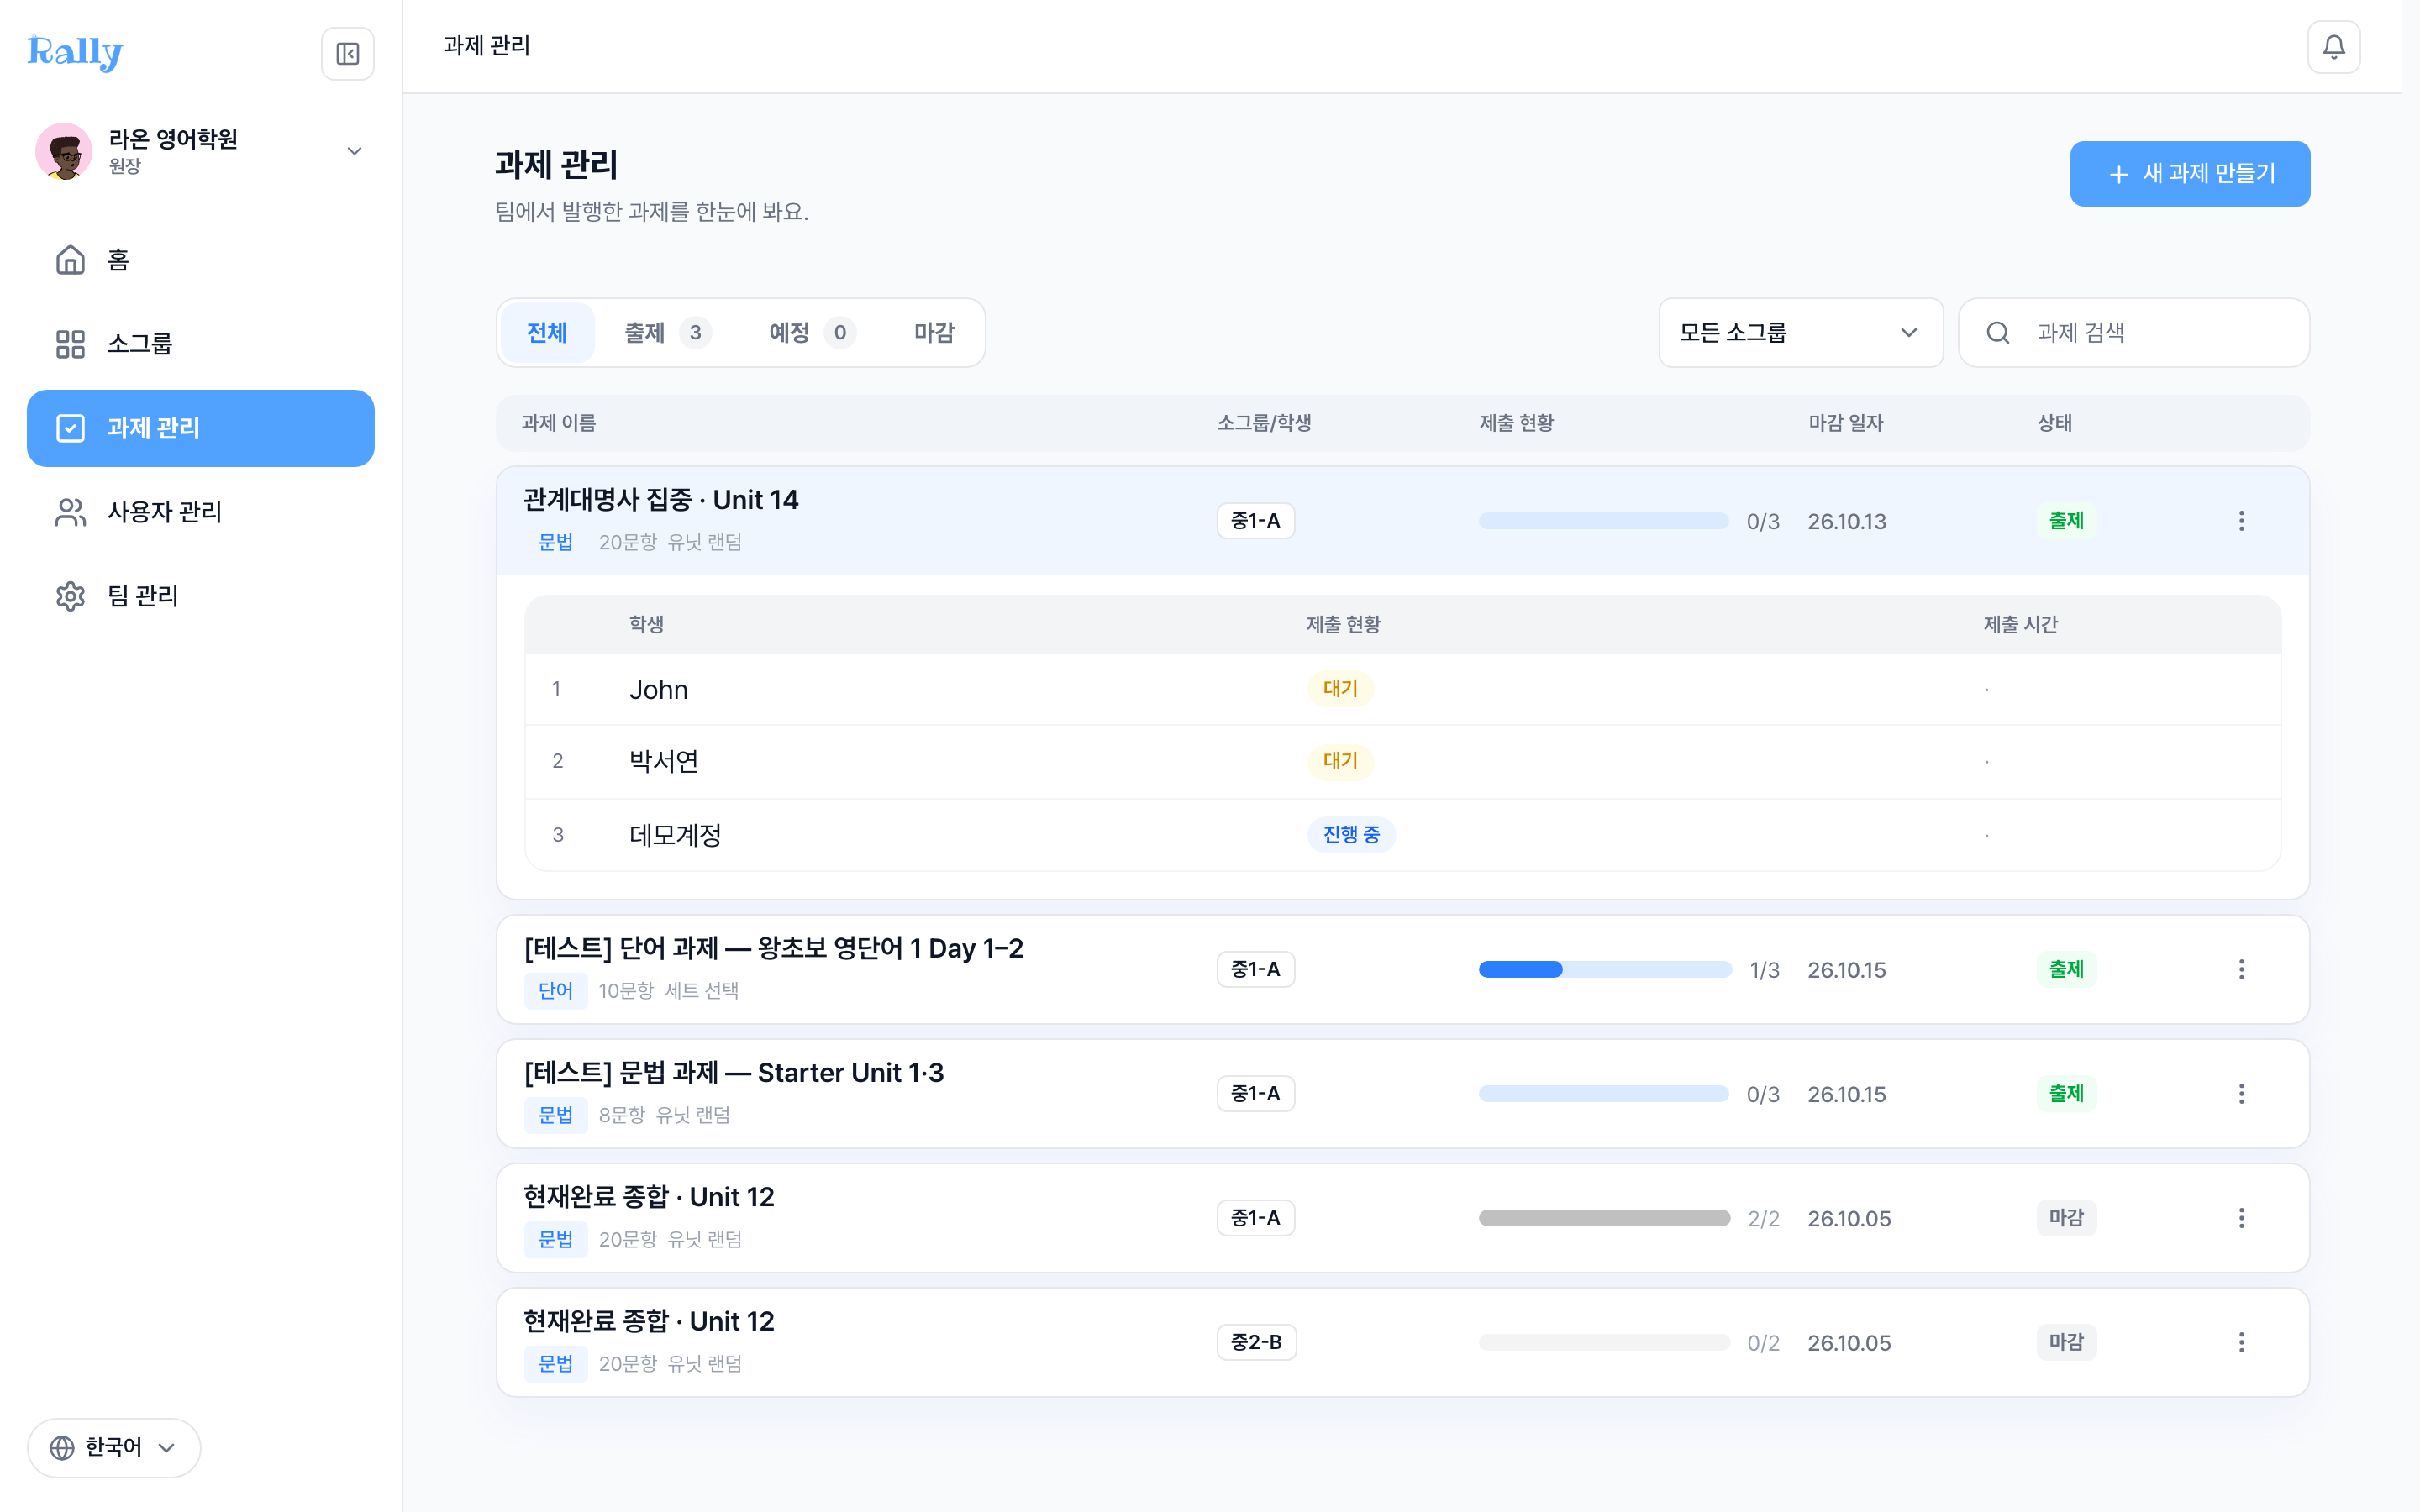
Task: Click the 마감 일자 column header
Action: point(1845,423)
